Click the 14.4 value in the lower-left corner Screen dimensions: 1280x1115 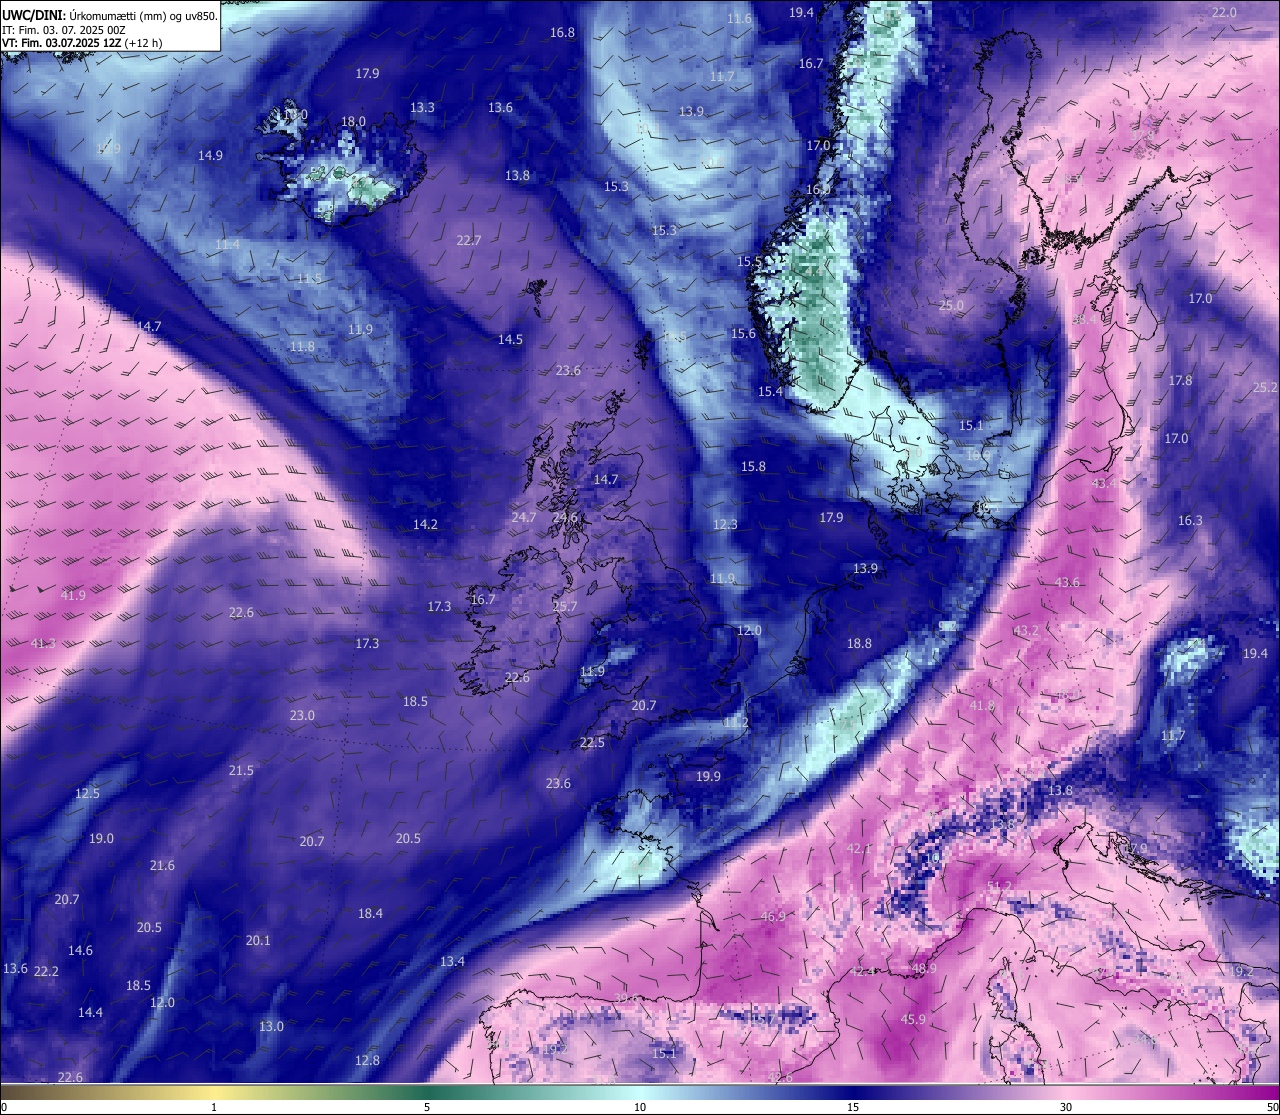[90, 1012]
